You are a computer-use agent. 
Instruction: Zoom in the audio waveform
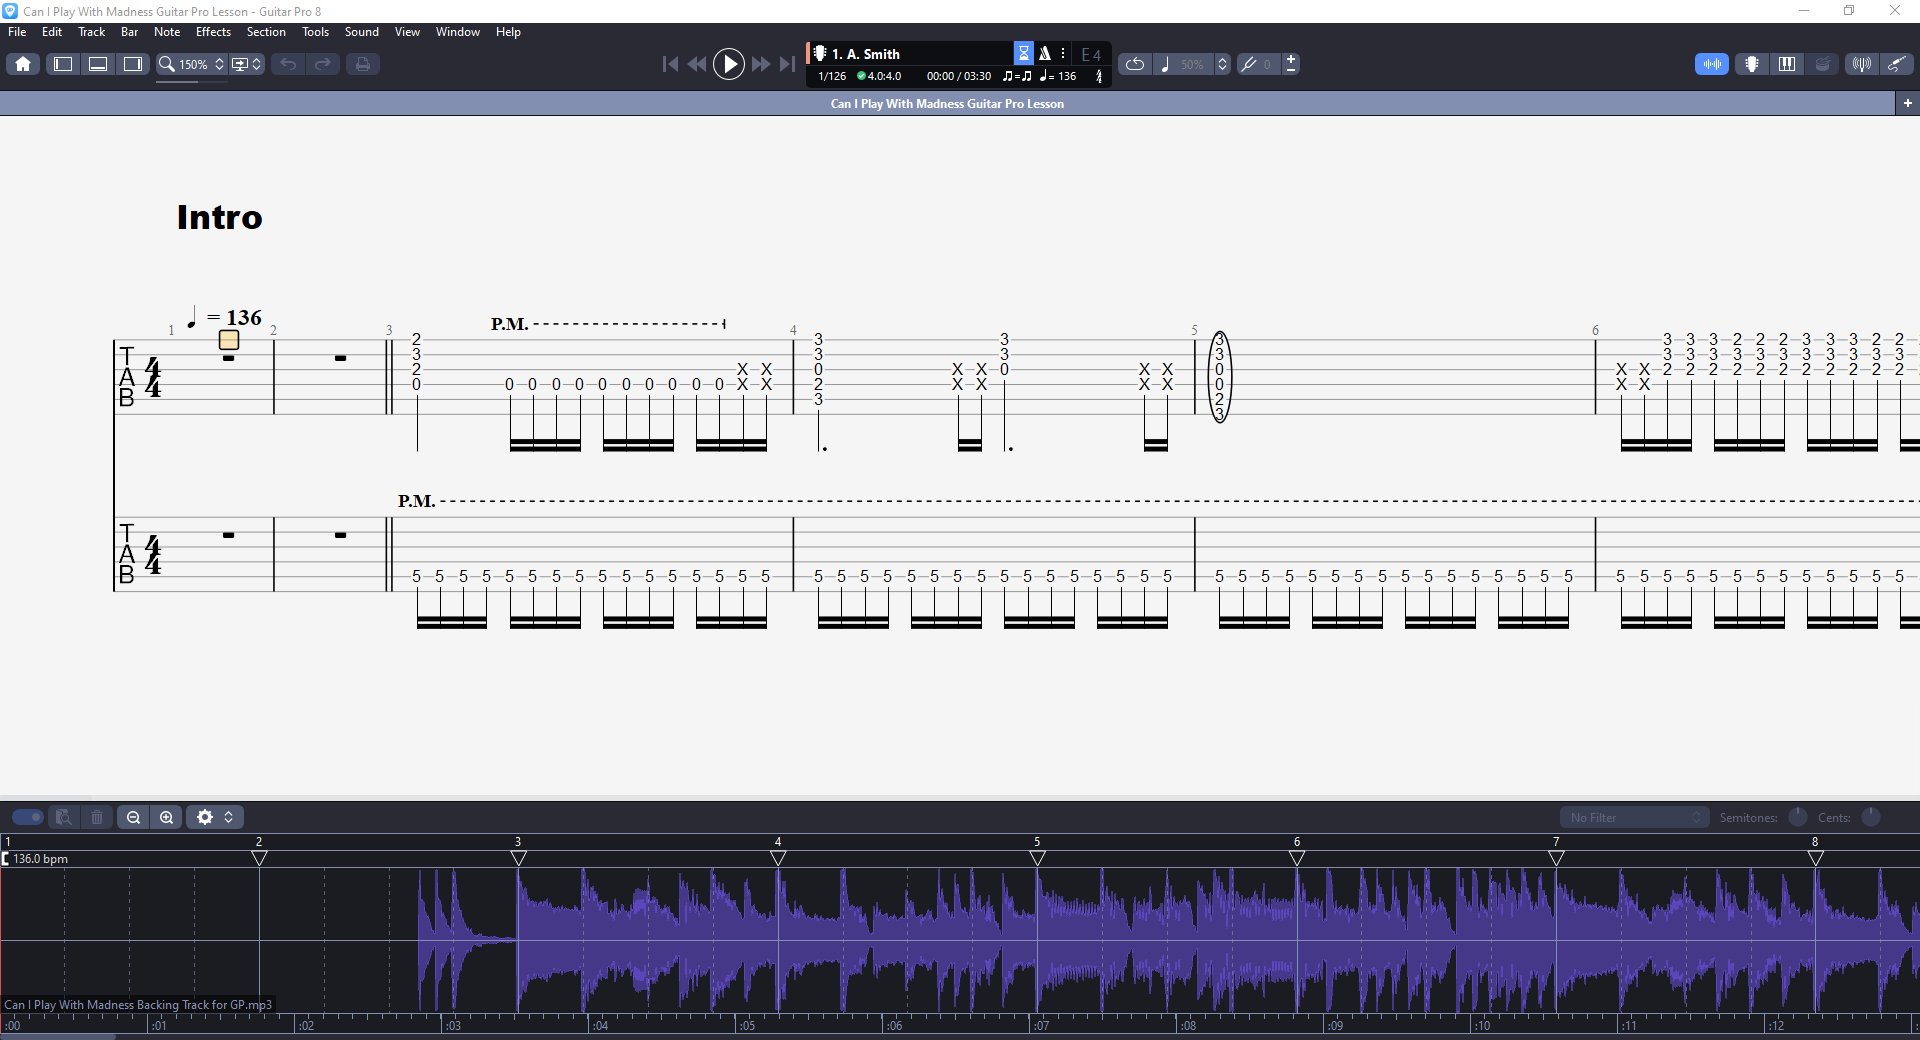pos(166,817)
